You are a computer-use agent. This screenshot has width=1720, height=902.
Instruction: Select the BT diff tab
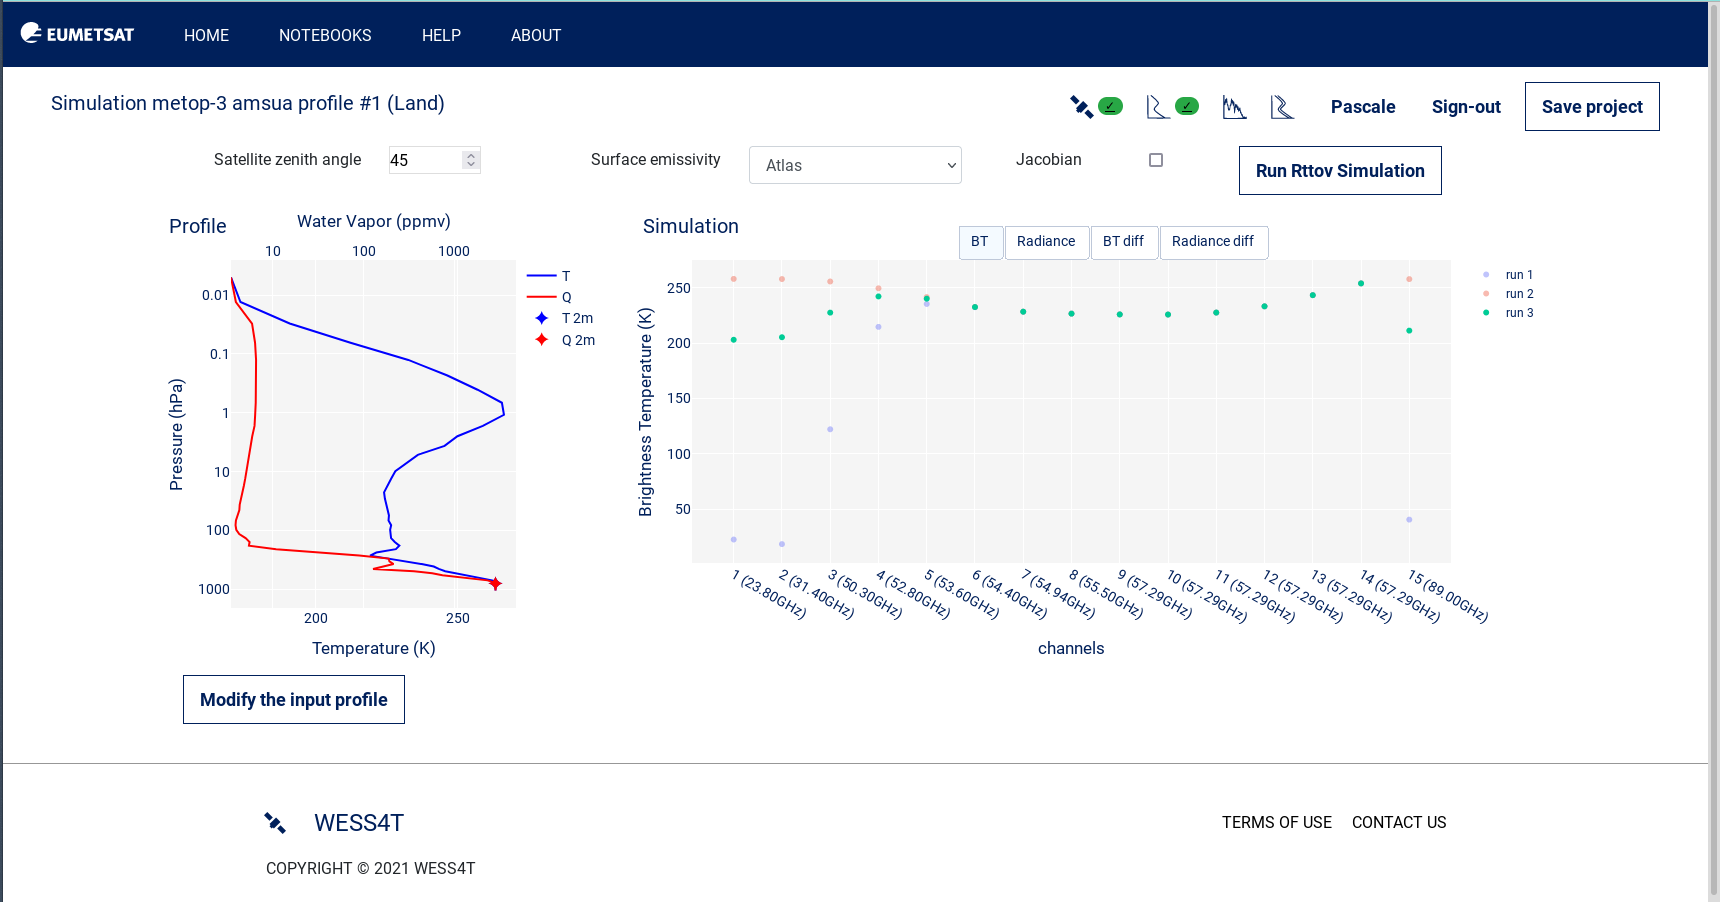tap(1124, 242)
